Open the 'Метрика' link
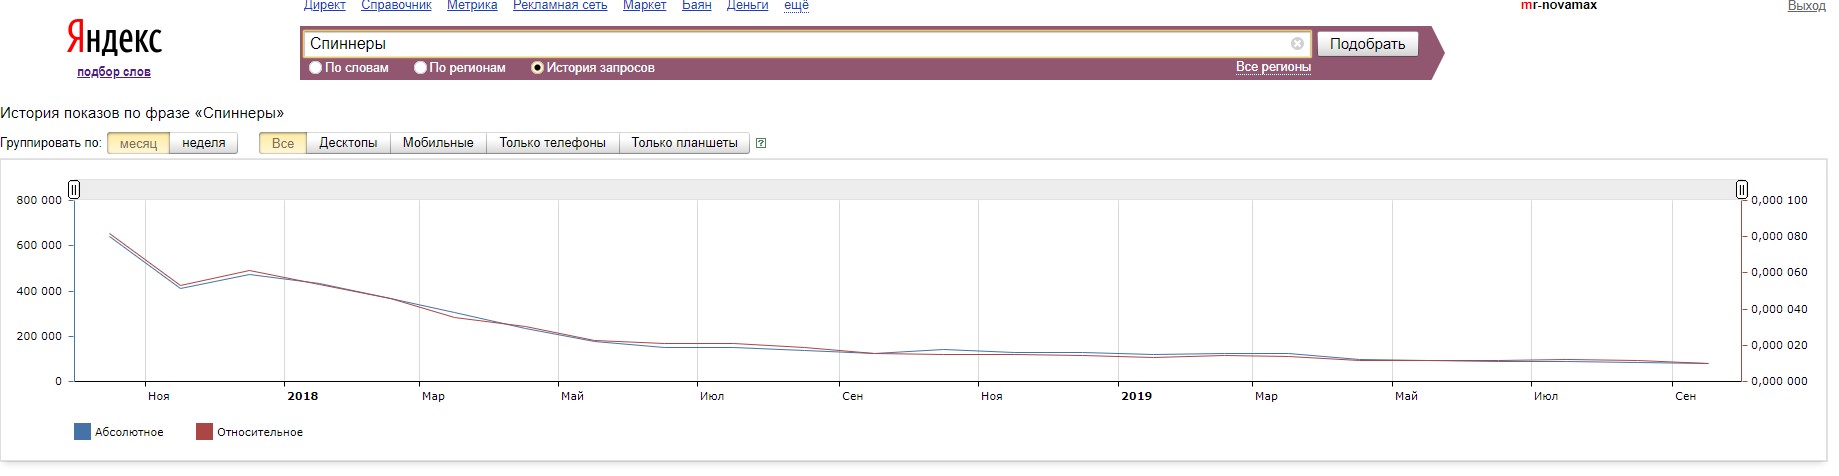 (472, 5)
